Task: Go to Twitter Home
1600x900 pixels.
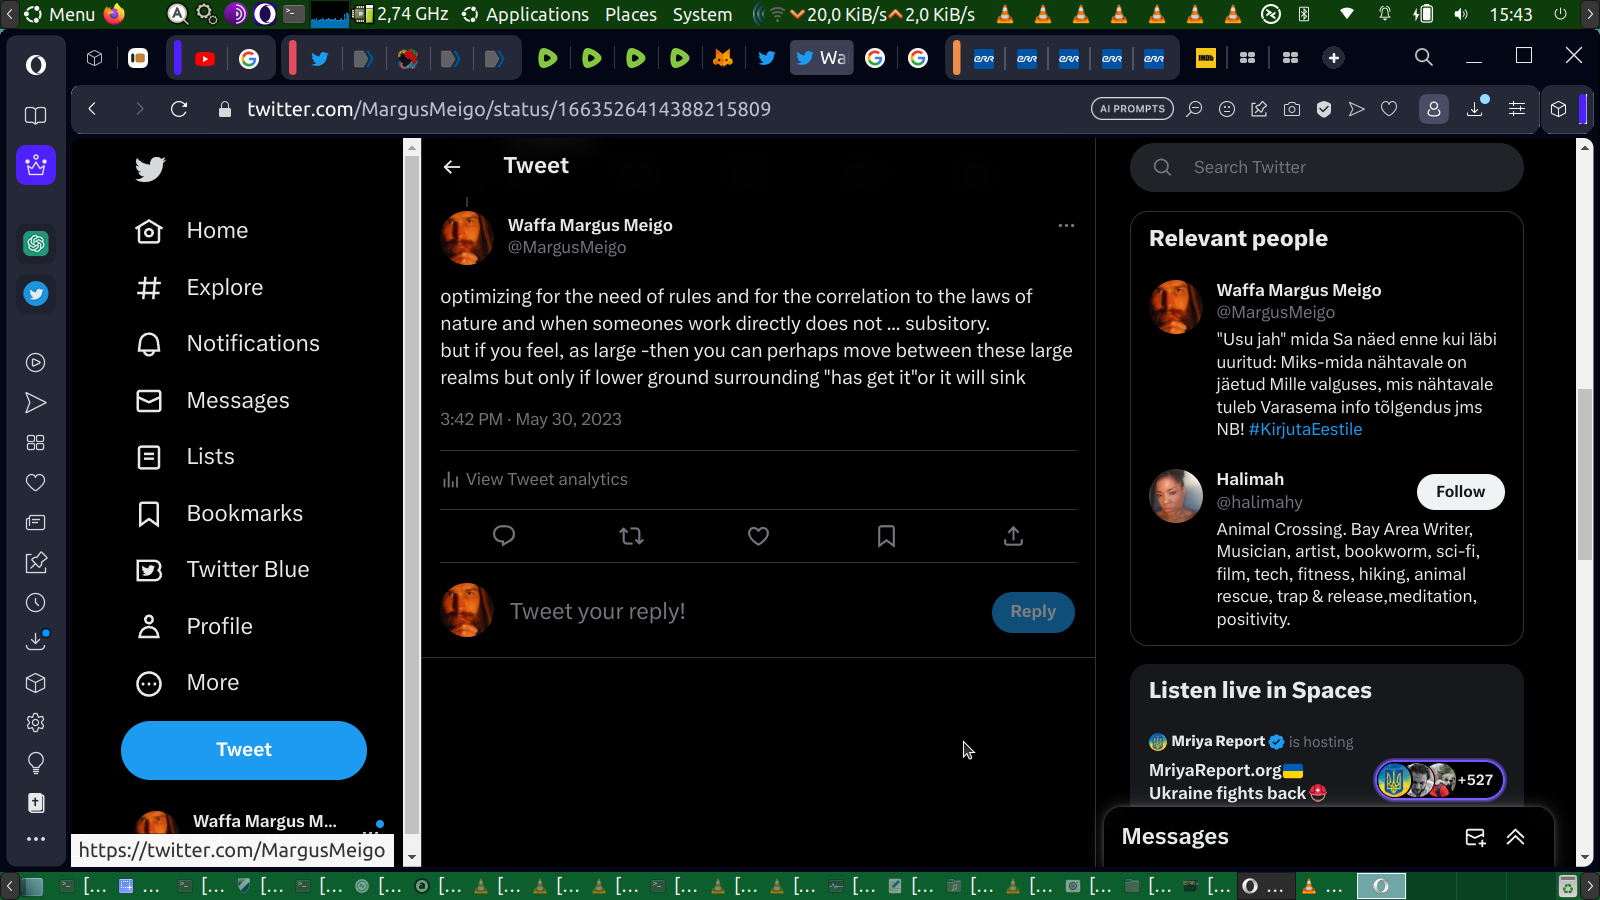Action: [192, 231]
